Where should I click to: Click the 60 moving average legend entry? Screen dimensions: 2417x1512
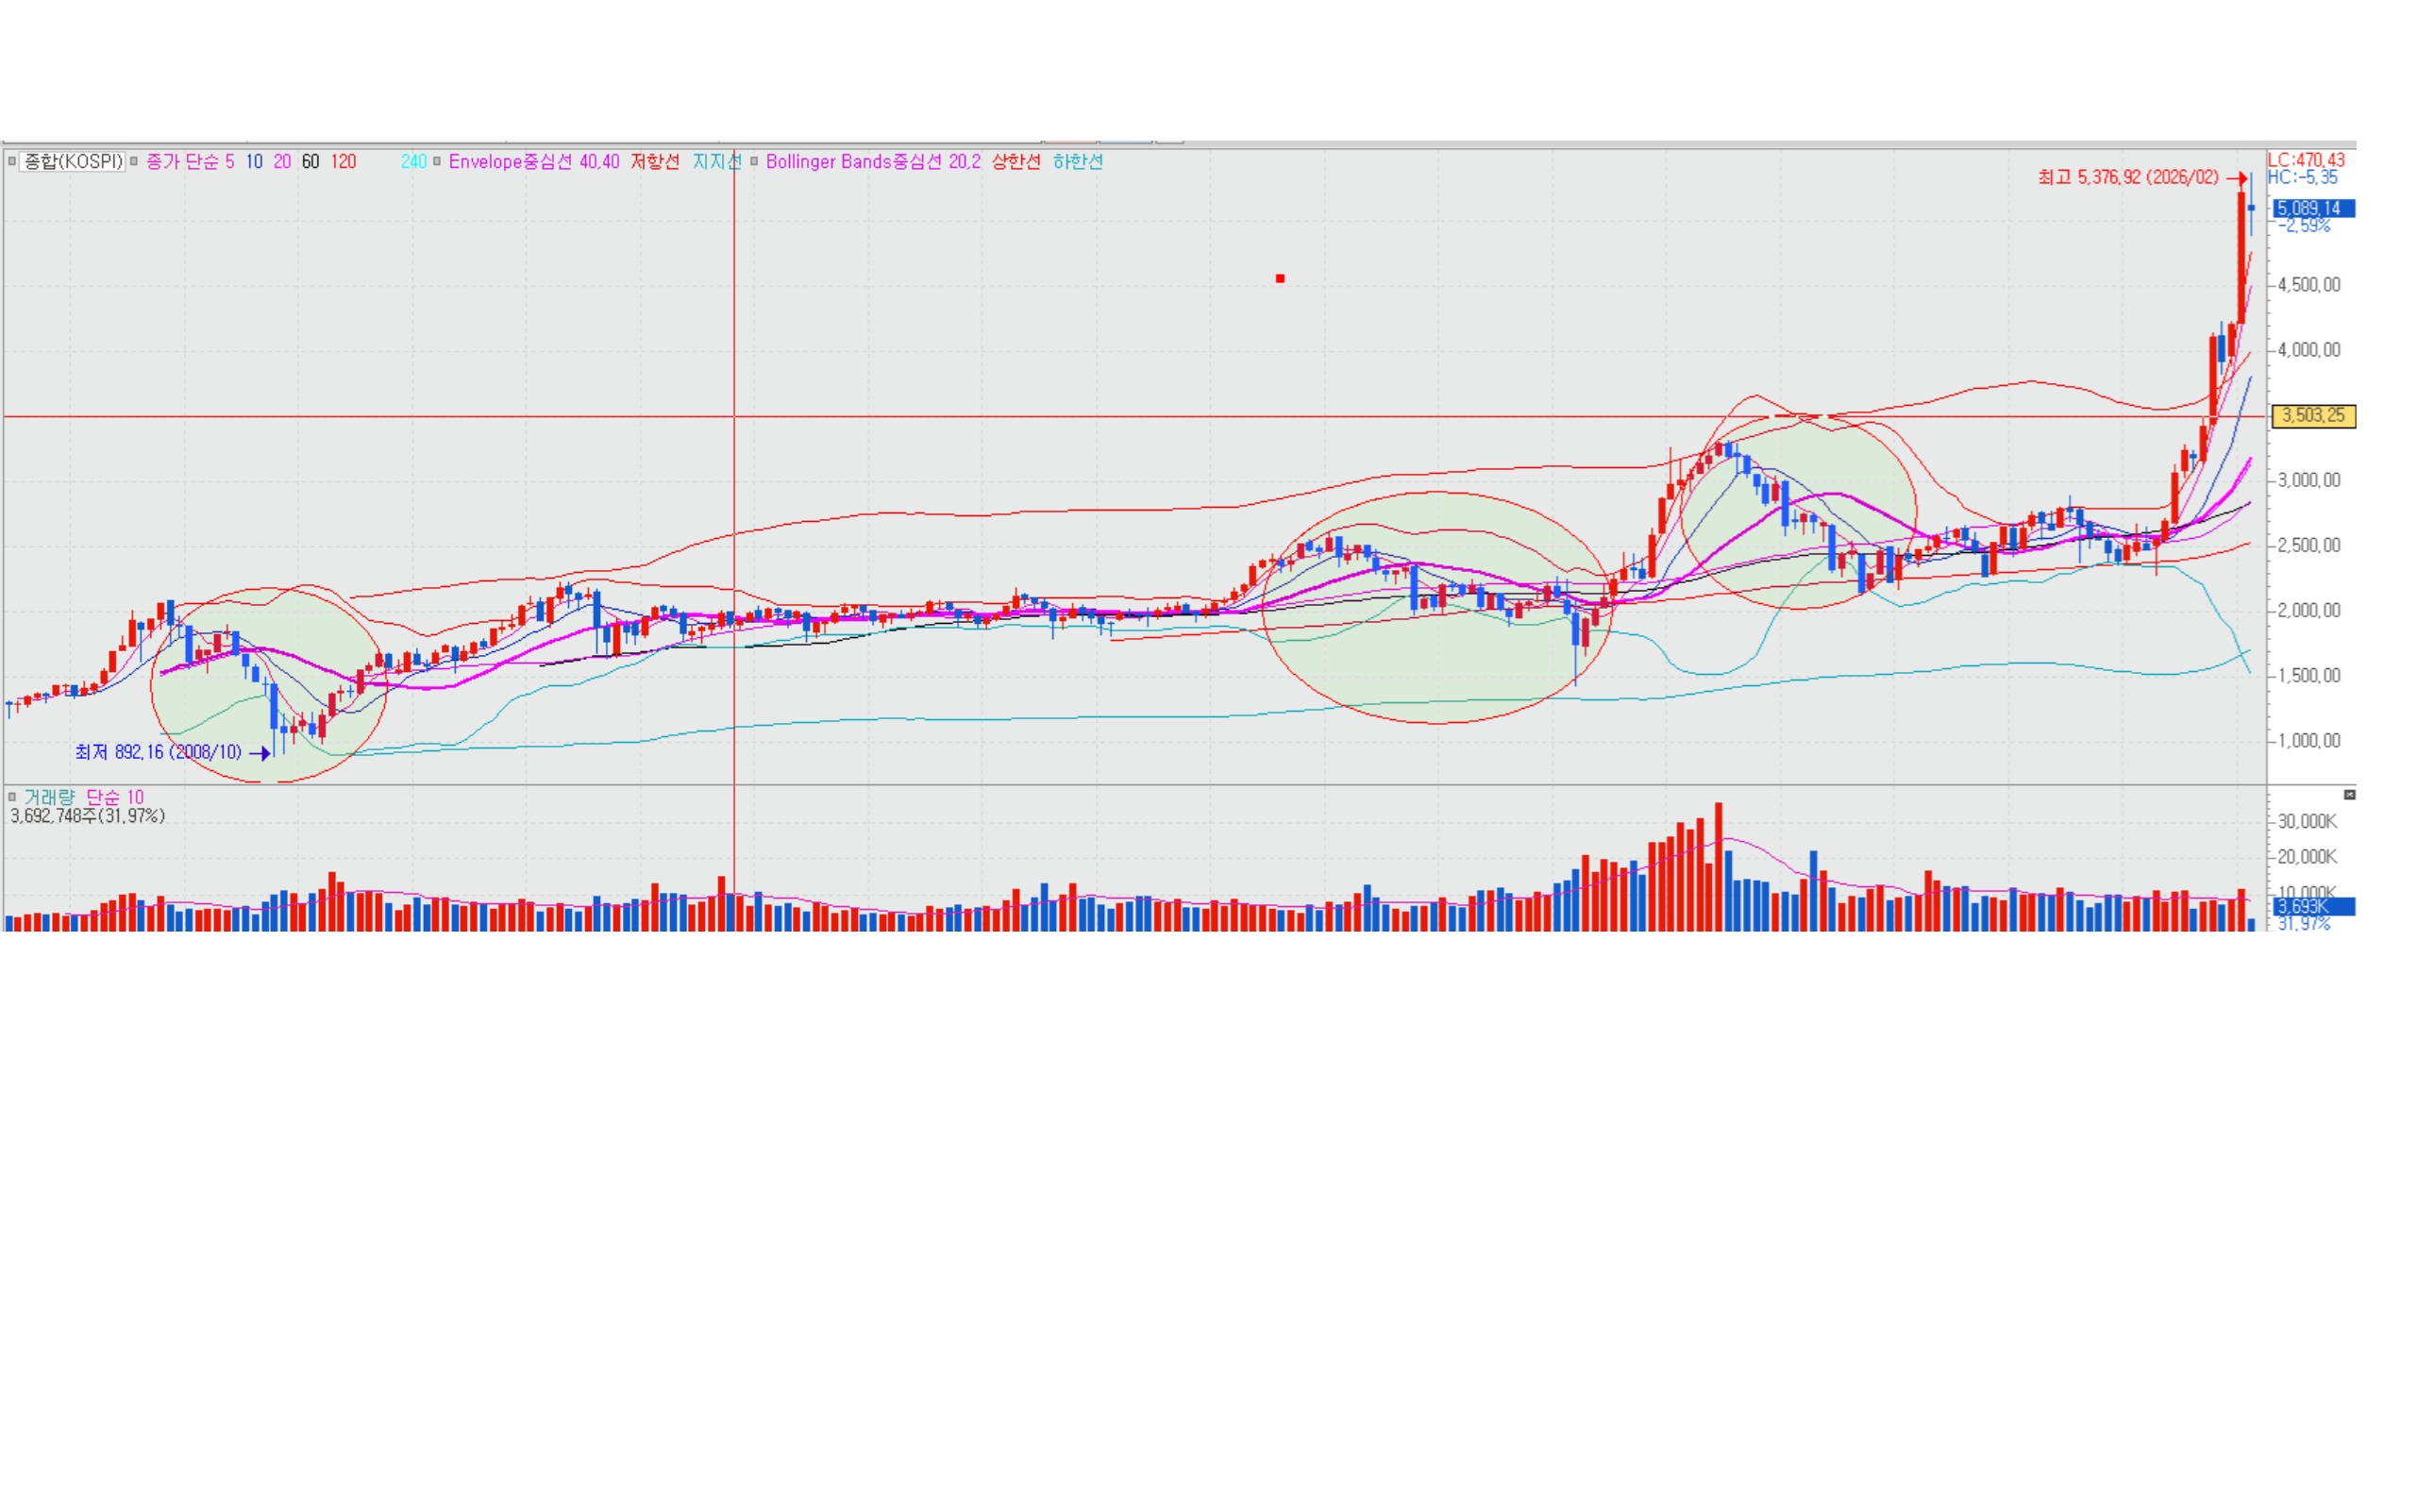[311, 161]
